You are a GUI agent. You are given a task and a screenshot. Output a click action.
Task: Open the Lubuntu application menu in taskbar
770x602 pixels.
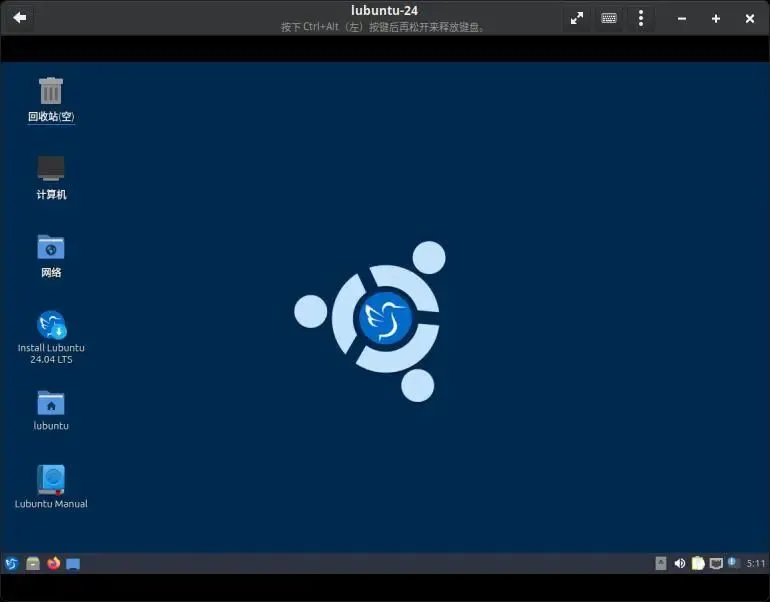12,563
